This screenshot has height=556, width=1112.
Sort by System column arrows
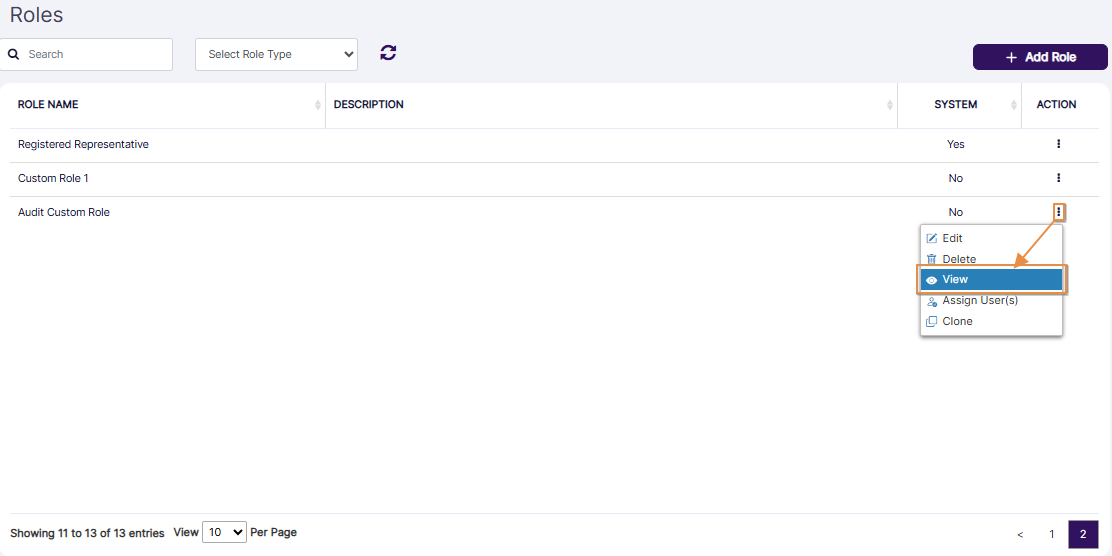coord(1014,105)
